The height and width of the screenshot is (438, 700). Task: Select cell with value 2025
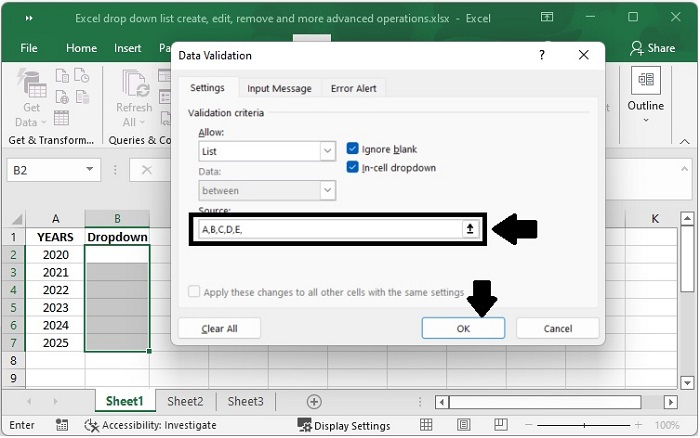[55, 343]
